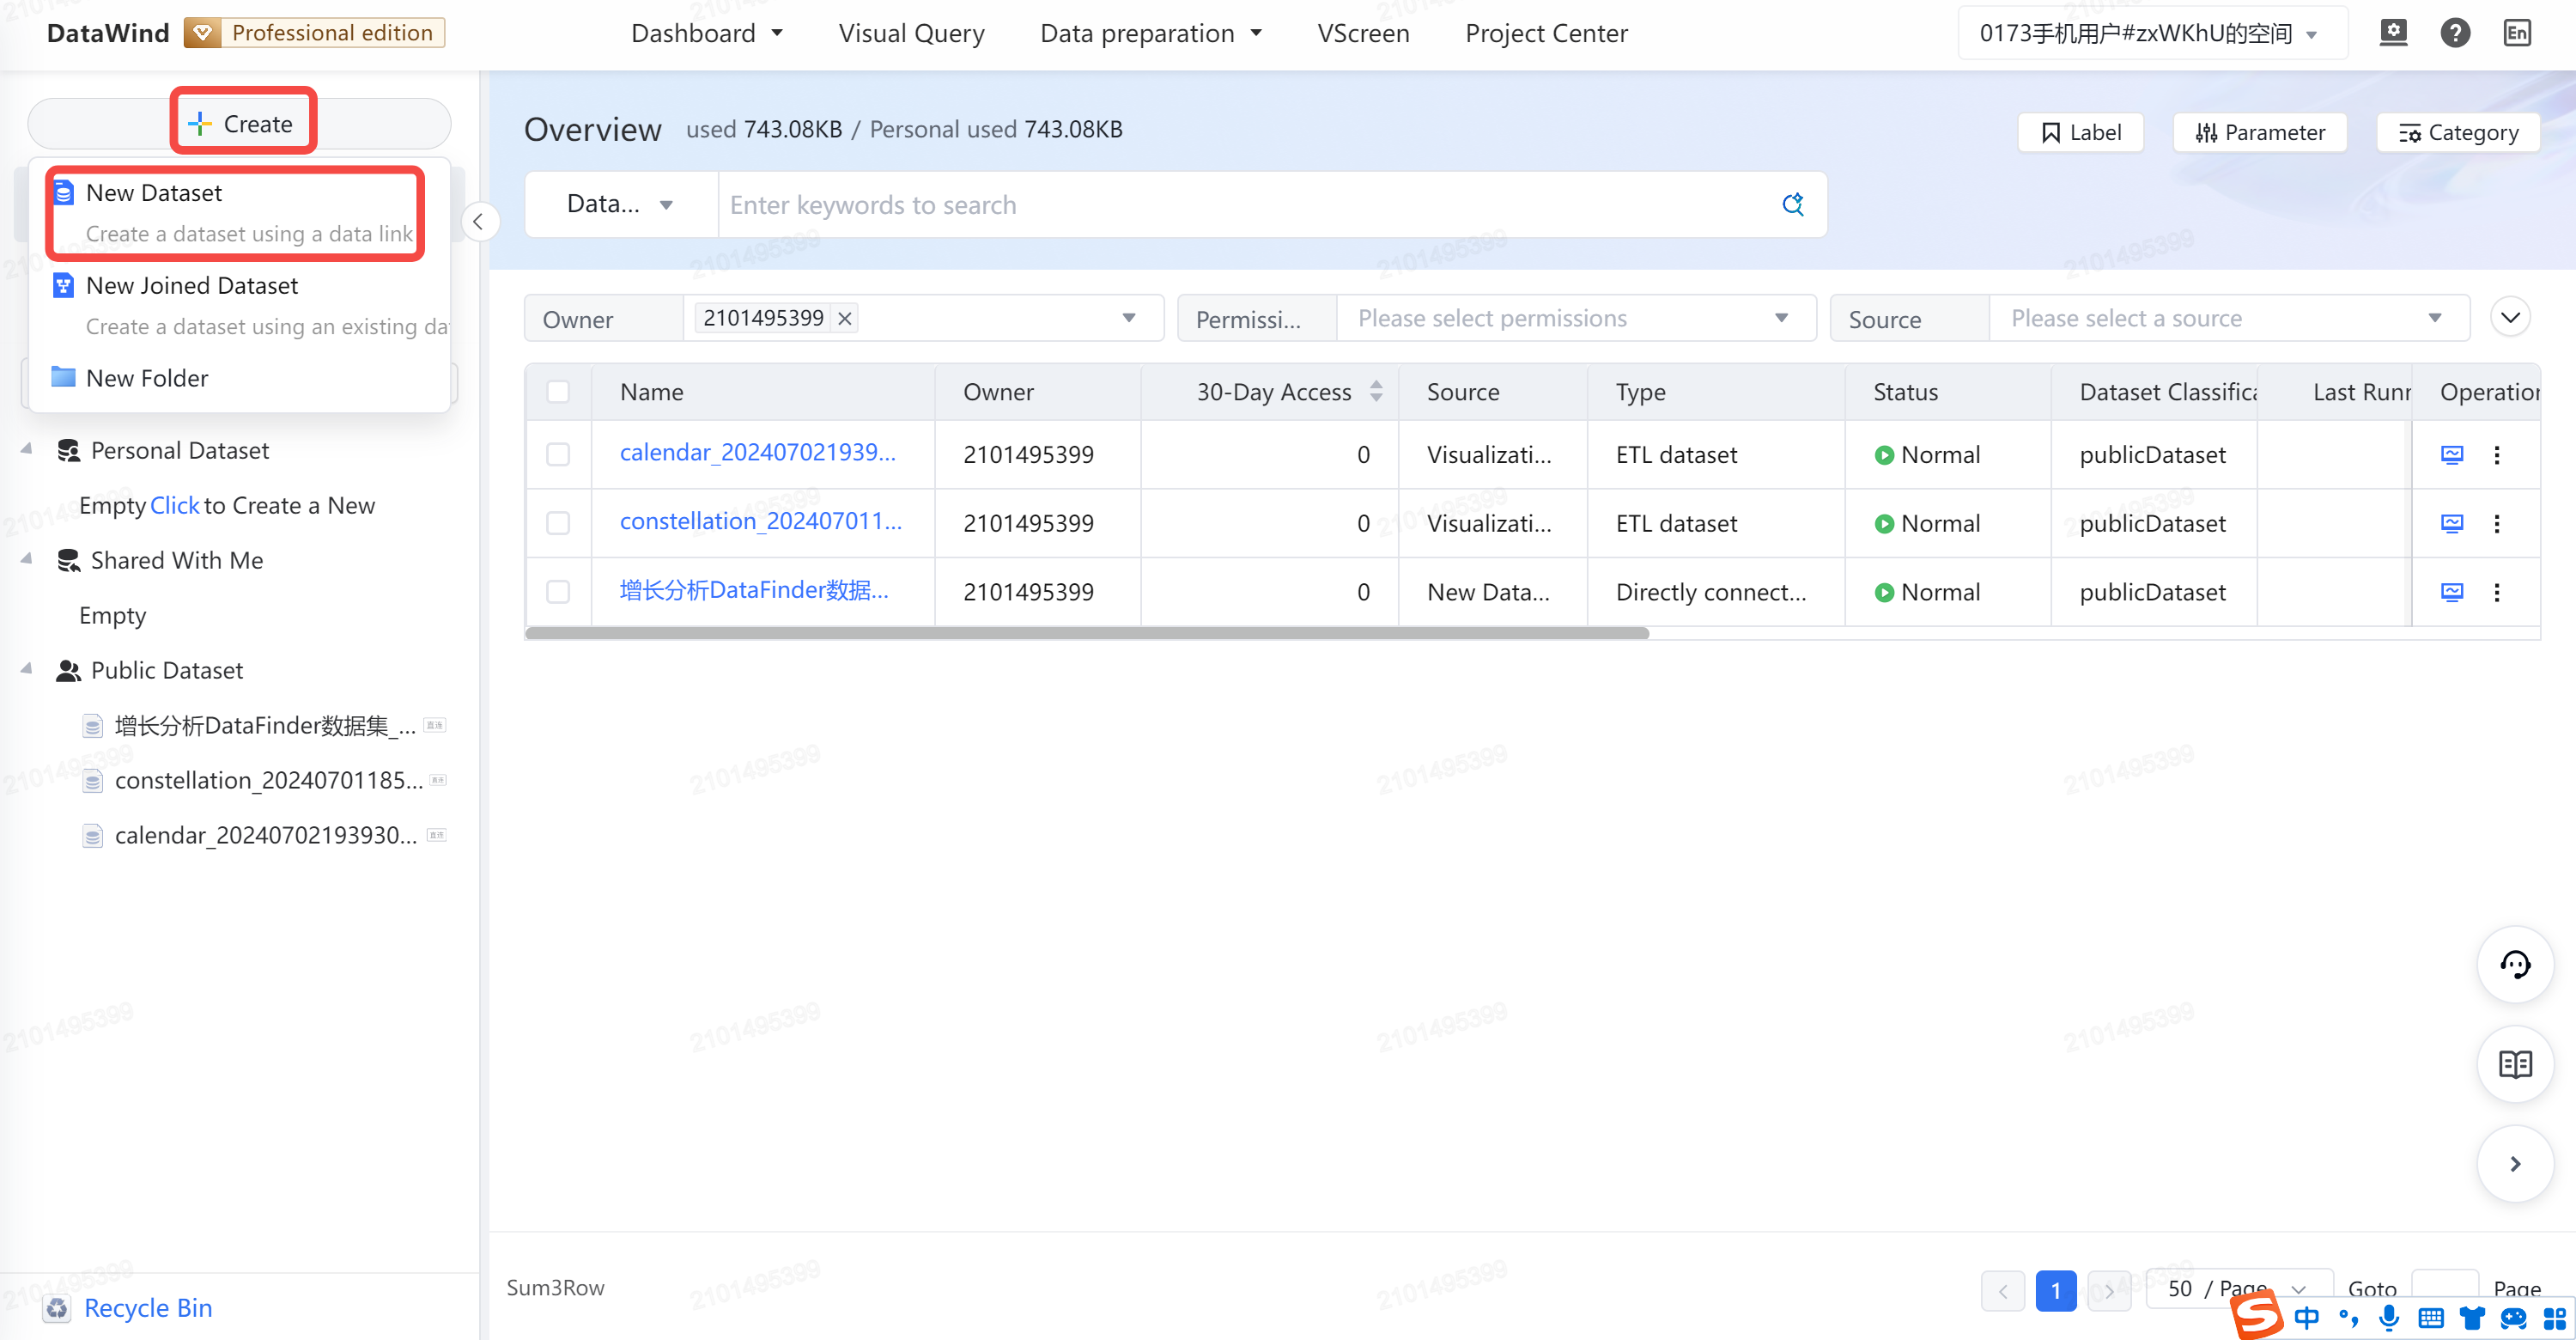Open the source select dropdown
The width and height of the screenshot is (2576, 1340).
[x=2229, y=318]
